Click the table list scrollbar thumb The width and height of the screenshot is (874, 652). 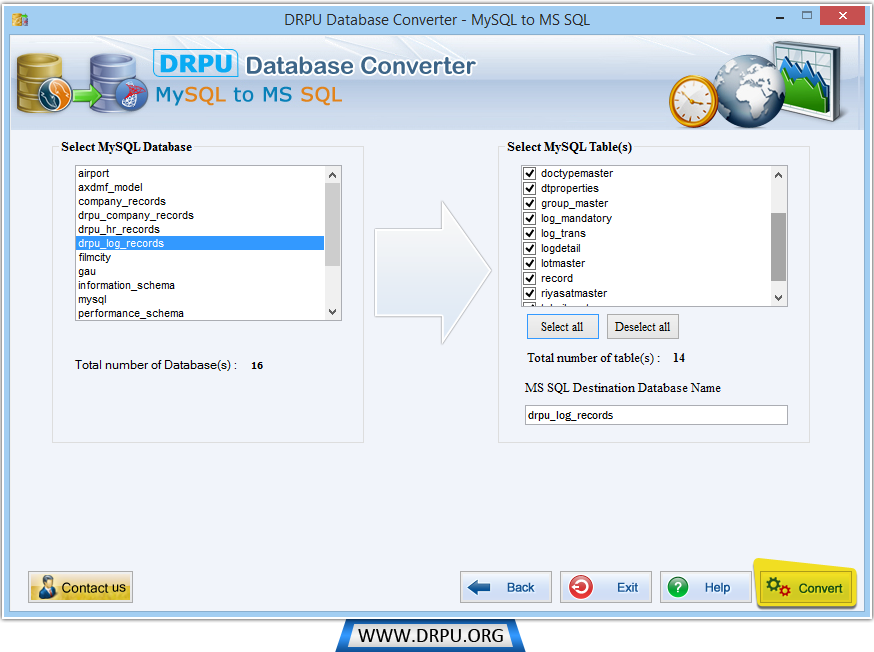tap(779, 247)
